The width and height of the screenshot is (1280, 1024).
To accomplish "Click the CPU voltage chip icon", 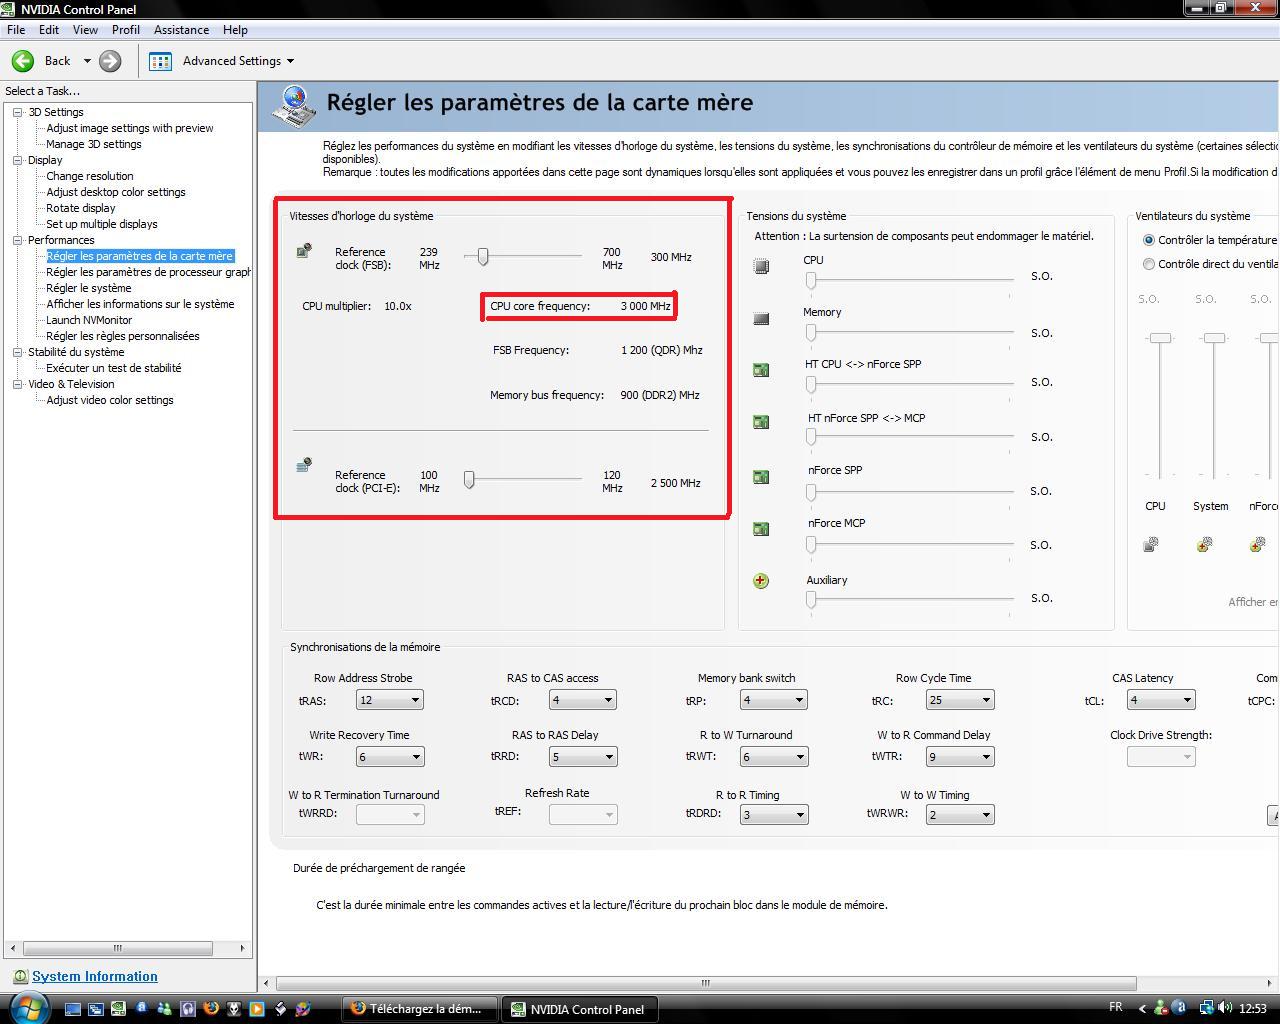I will [761, 266].
